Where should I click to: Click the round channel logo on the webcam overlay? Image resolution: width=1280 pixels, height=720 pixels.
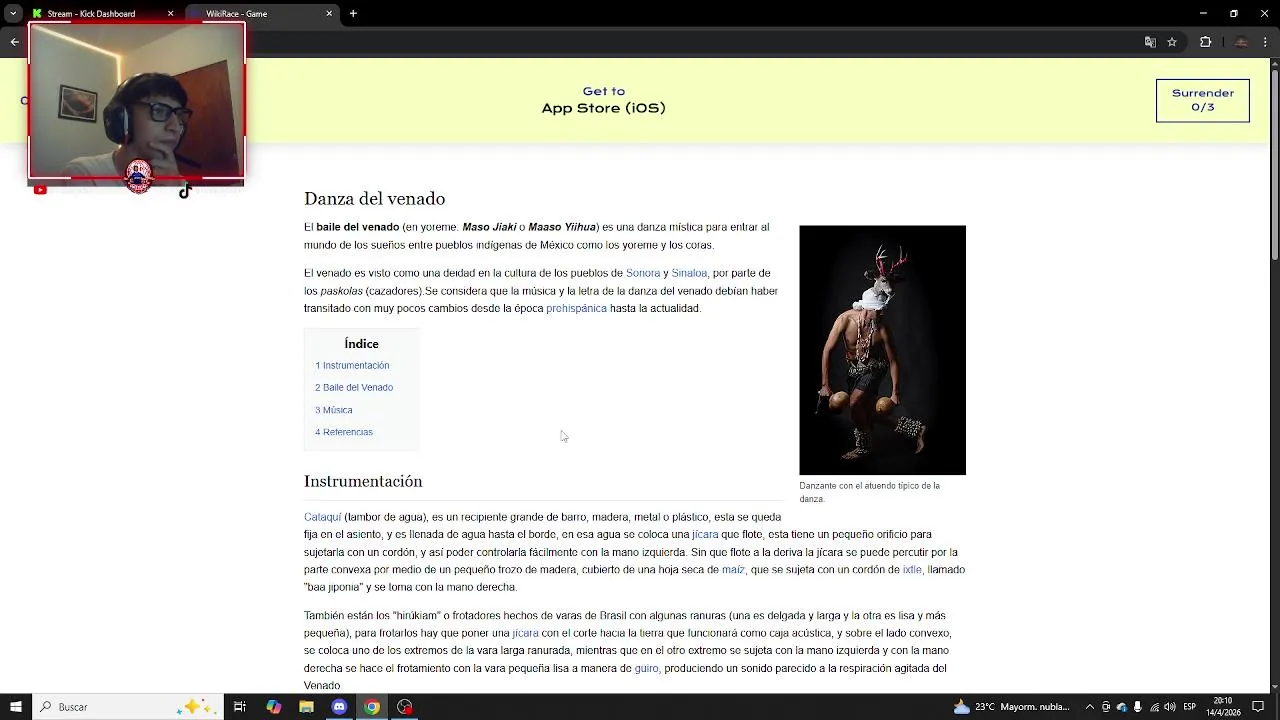click(x=139, y=177)
